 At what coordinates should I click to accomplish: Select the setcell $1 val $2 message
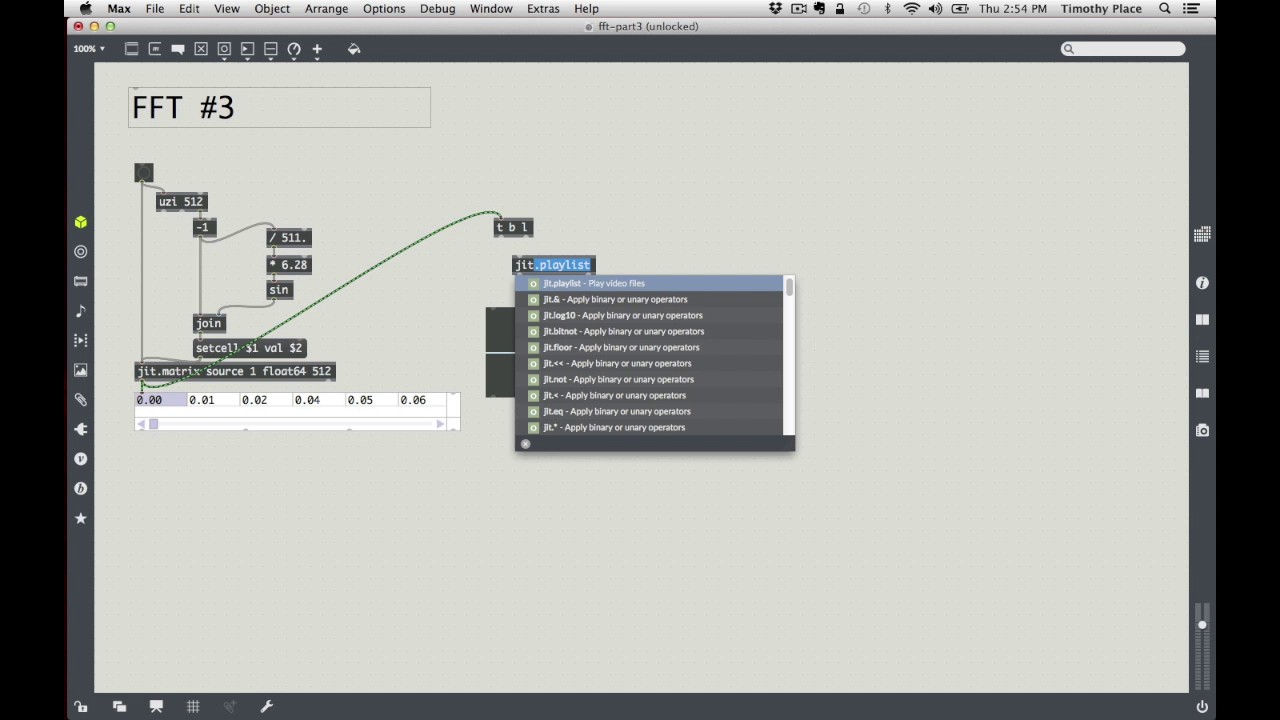point(249,348)
